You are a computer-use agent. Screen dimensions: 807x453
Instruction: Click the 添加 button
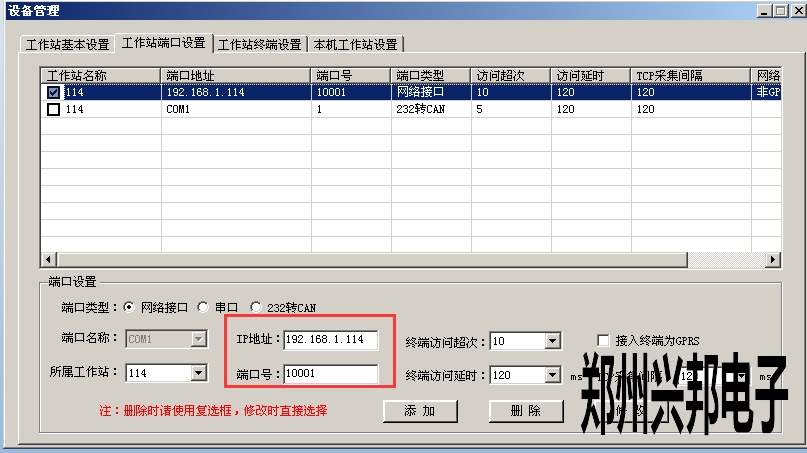coord(420,411)
